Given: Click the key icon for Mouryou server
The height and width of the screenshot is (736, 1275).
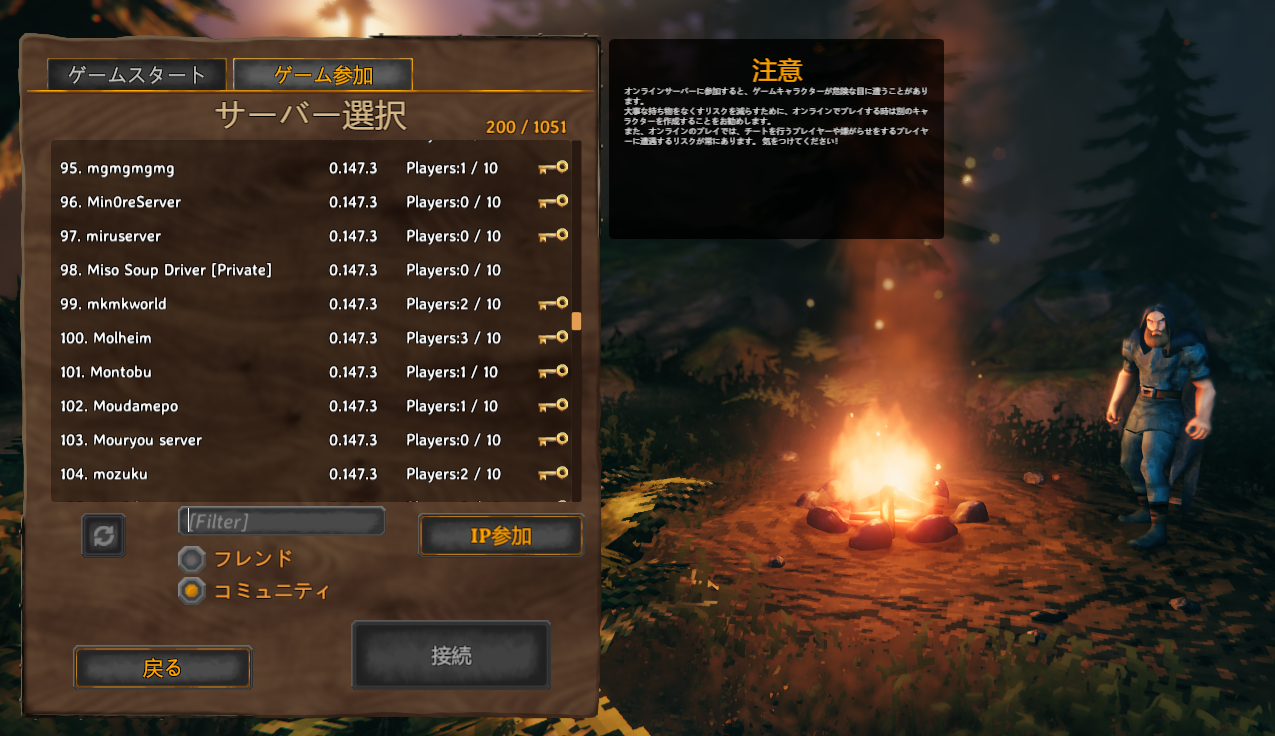Looking at the screenshot, I should coord(553,440).
